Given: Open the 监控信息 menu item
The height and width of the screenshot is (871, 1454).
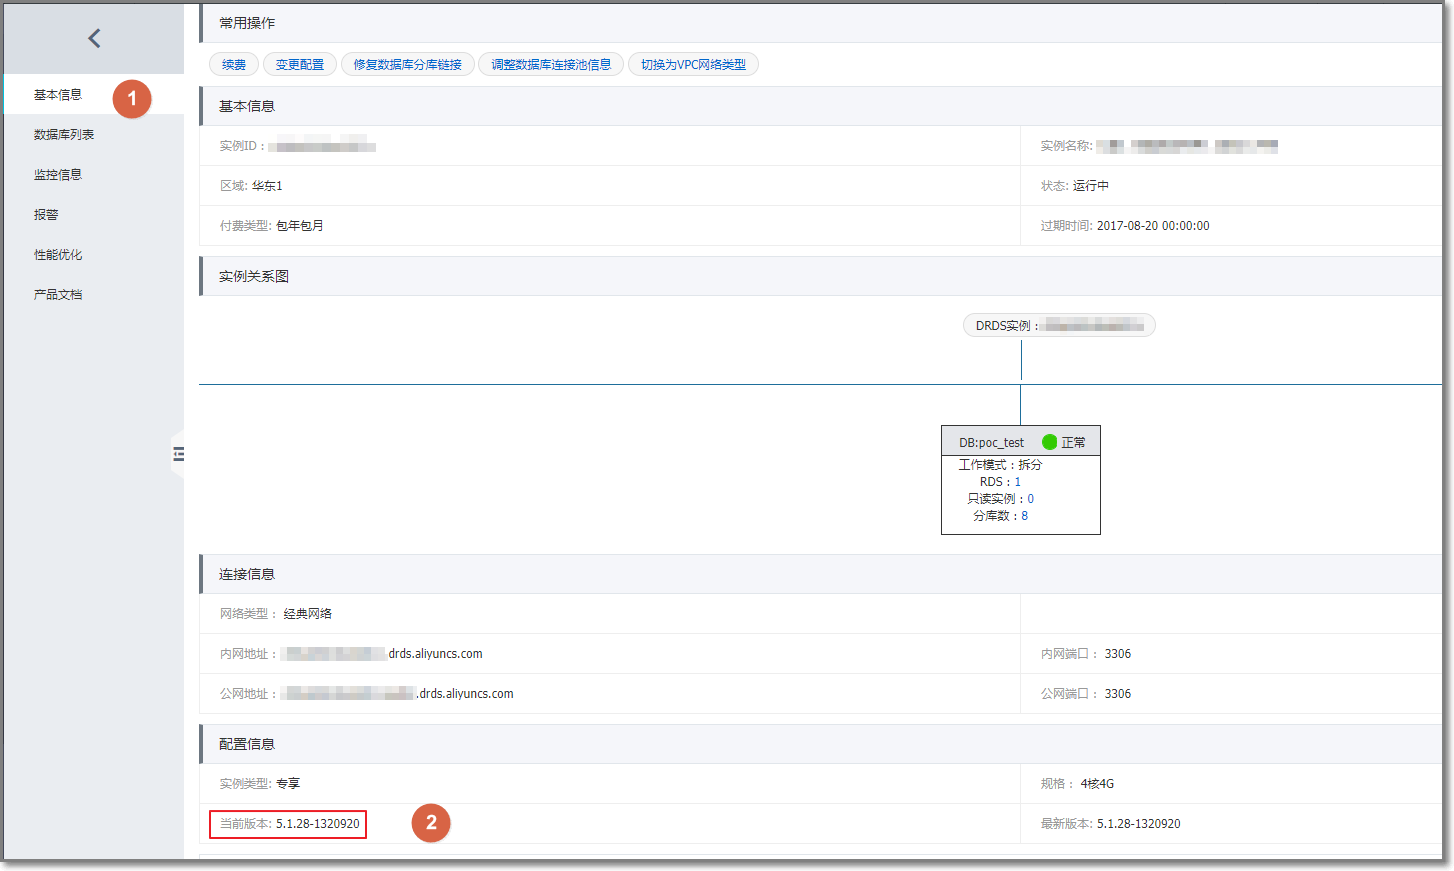Looking at the screenshot, I should [x=58, y=175].
